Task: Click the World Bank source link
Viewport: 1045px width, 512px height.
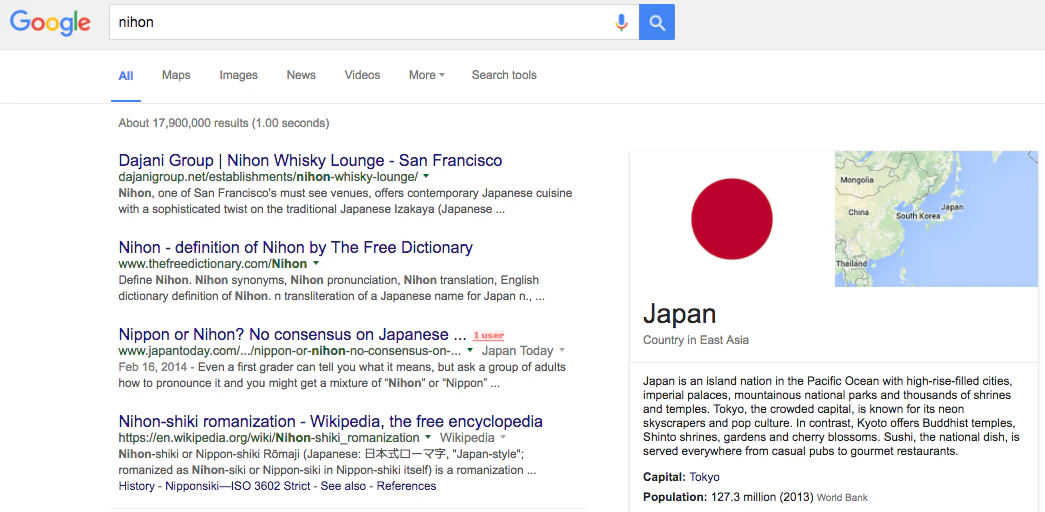Action: [x=842, y=497]
